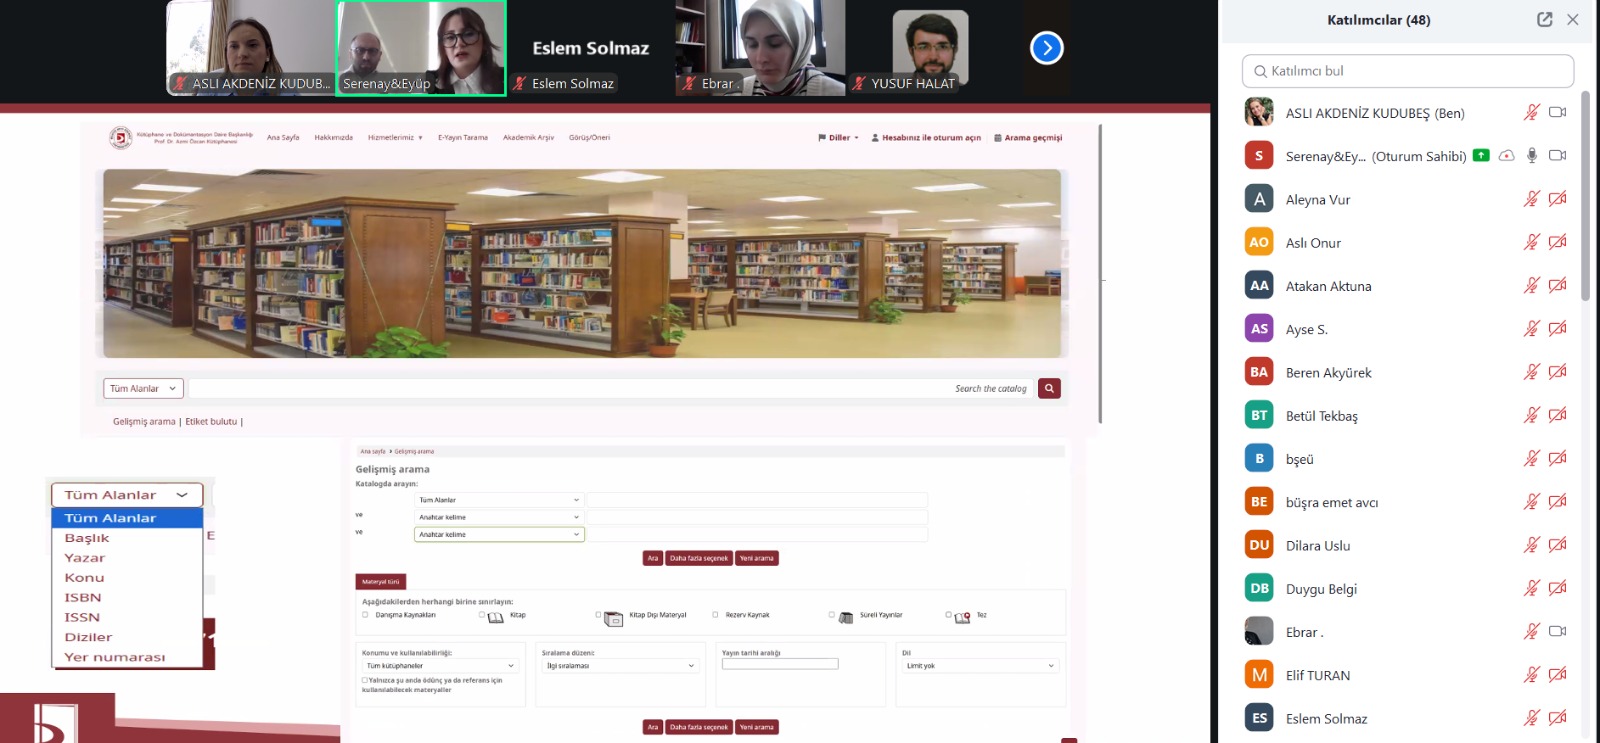Viewport: 1600px width, 743px height.
Task: Click the camera icon in Serenay&Eyüp's participant row
Action: tap(1557, 156)
